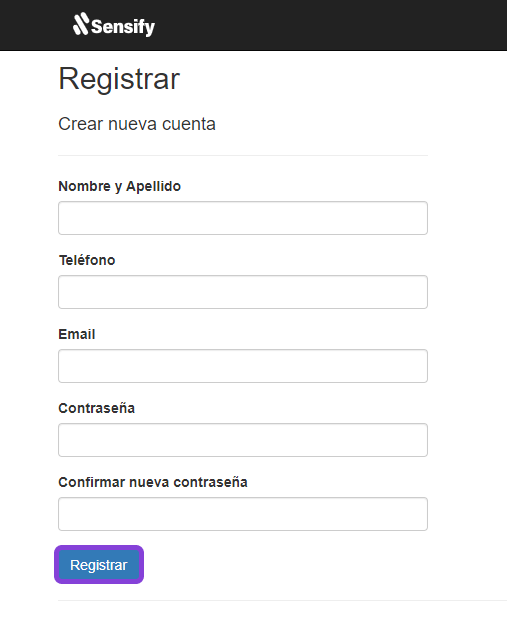Click into the Contraseña password box
This screenshot has height=629, width=507.
coord(243,440)
